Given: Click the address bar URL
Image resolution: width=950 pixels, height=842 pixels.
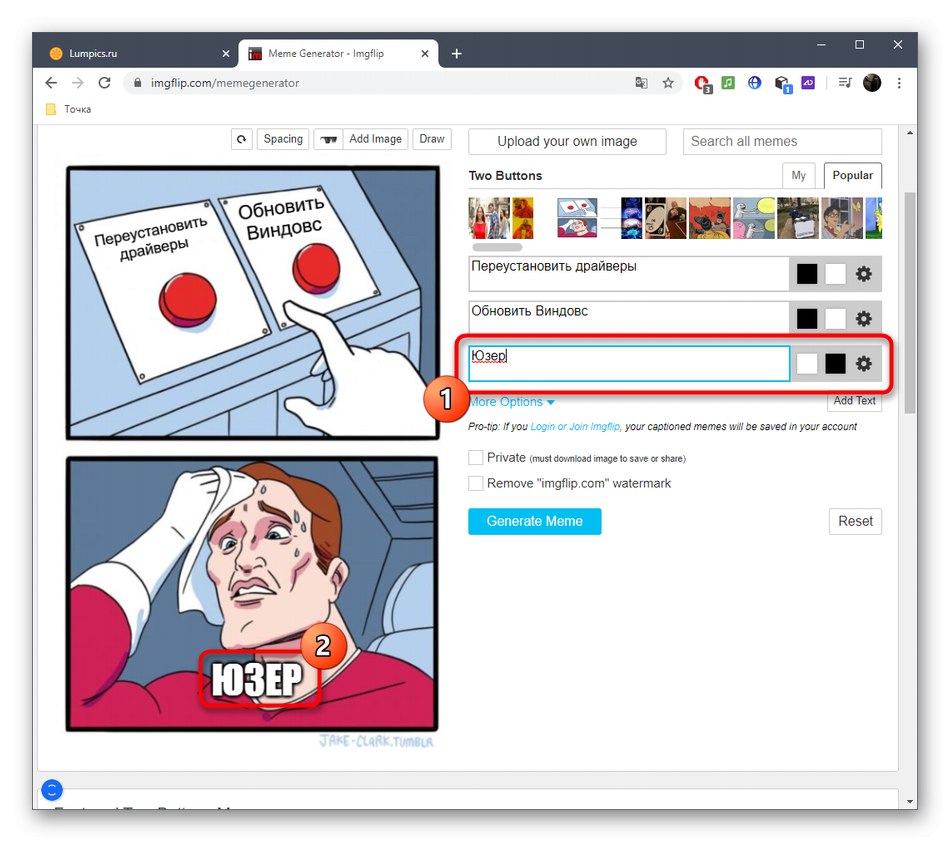Looking at the screenshot, I should [225, 83].
